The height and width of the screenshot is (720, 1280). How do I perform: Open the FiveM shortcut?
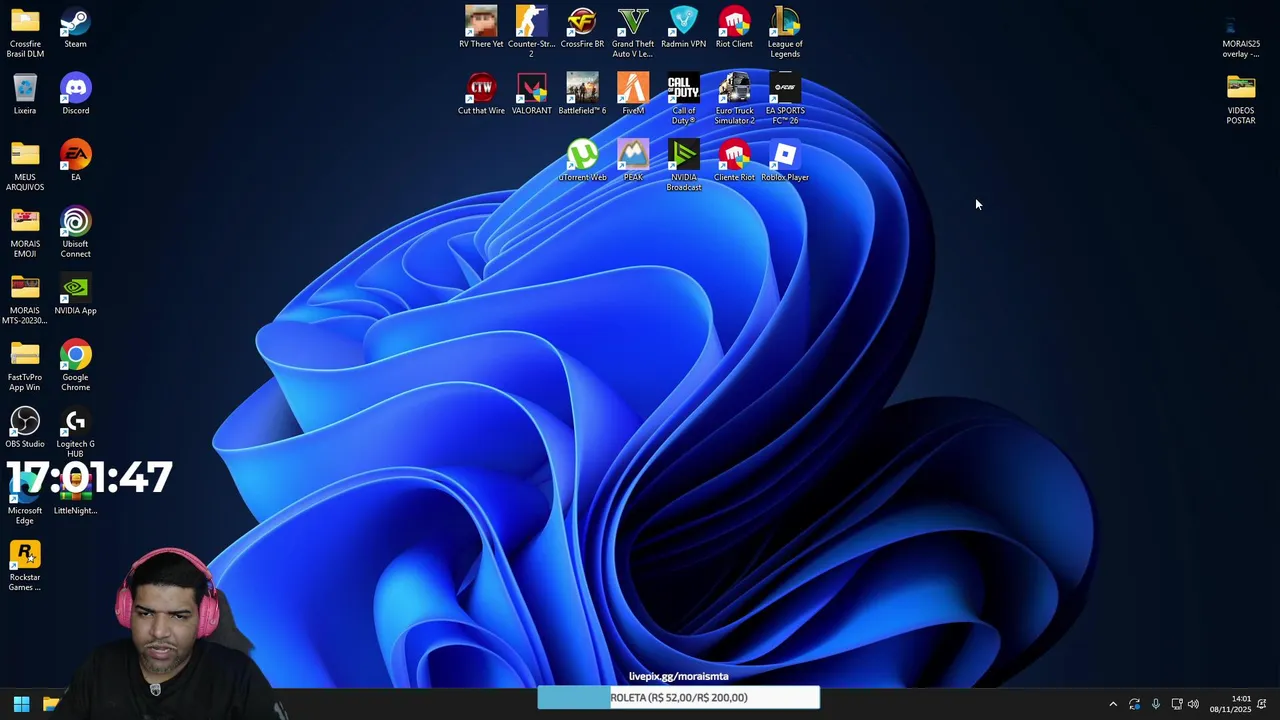tap(633, 94)
